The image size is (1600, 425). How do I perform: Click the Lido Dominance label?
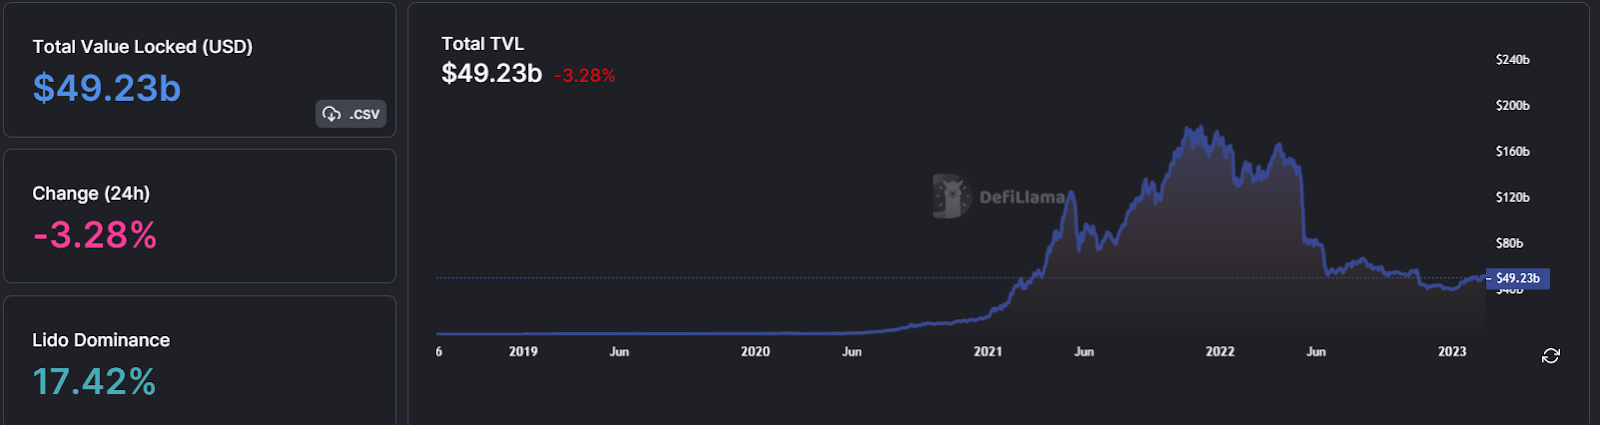101,340
